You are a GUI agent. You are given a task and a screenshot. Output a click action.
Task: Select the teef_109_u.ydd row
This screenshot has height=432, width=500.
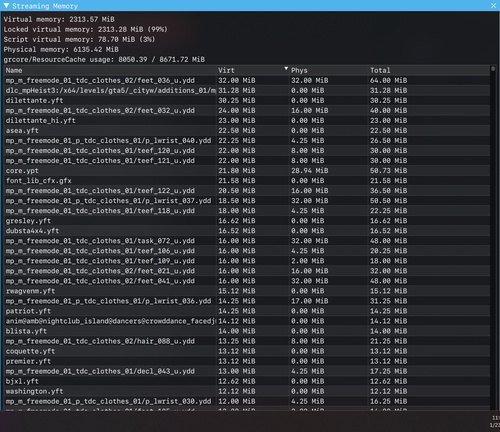click(x=247, y=261)
